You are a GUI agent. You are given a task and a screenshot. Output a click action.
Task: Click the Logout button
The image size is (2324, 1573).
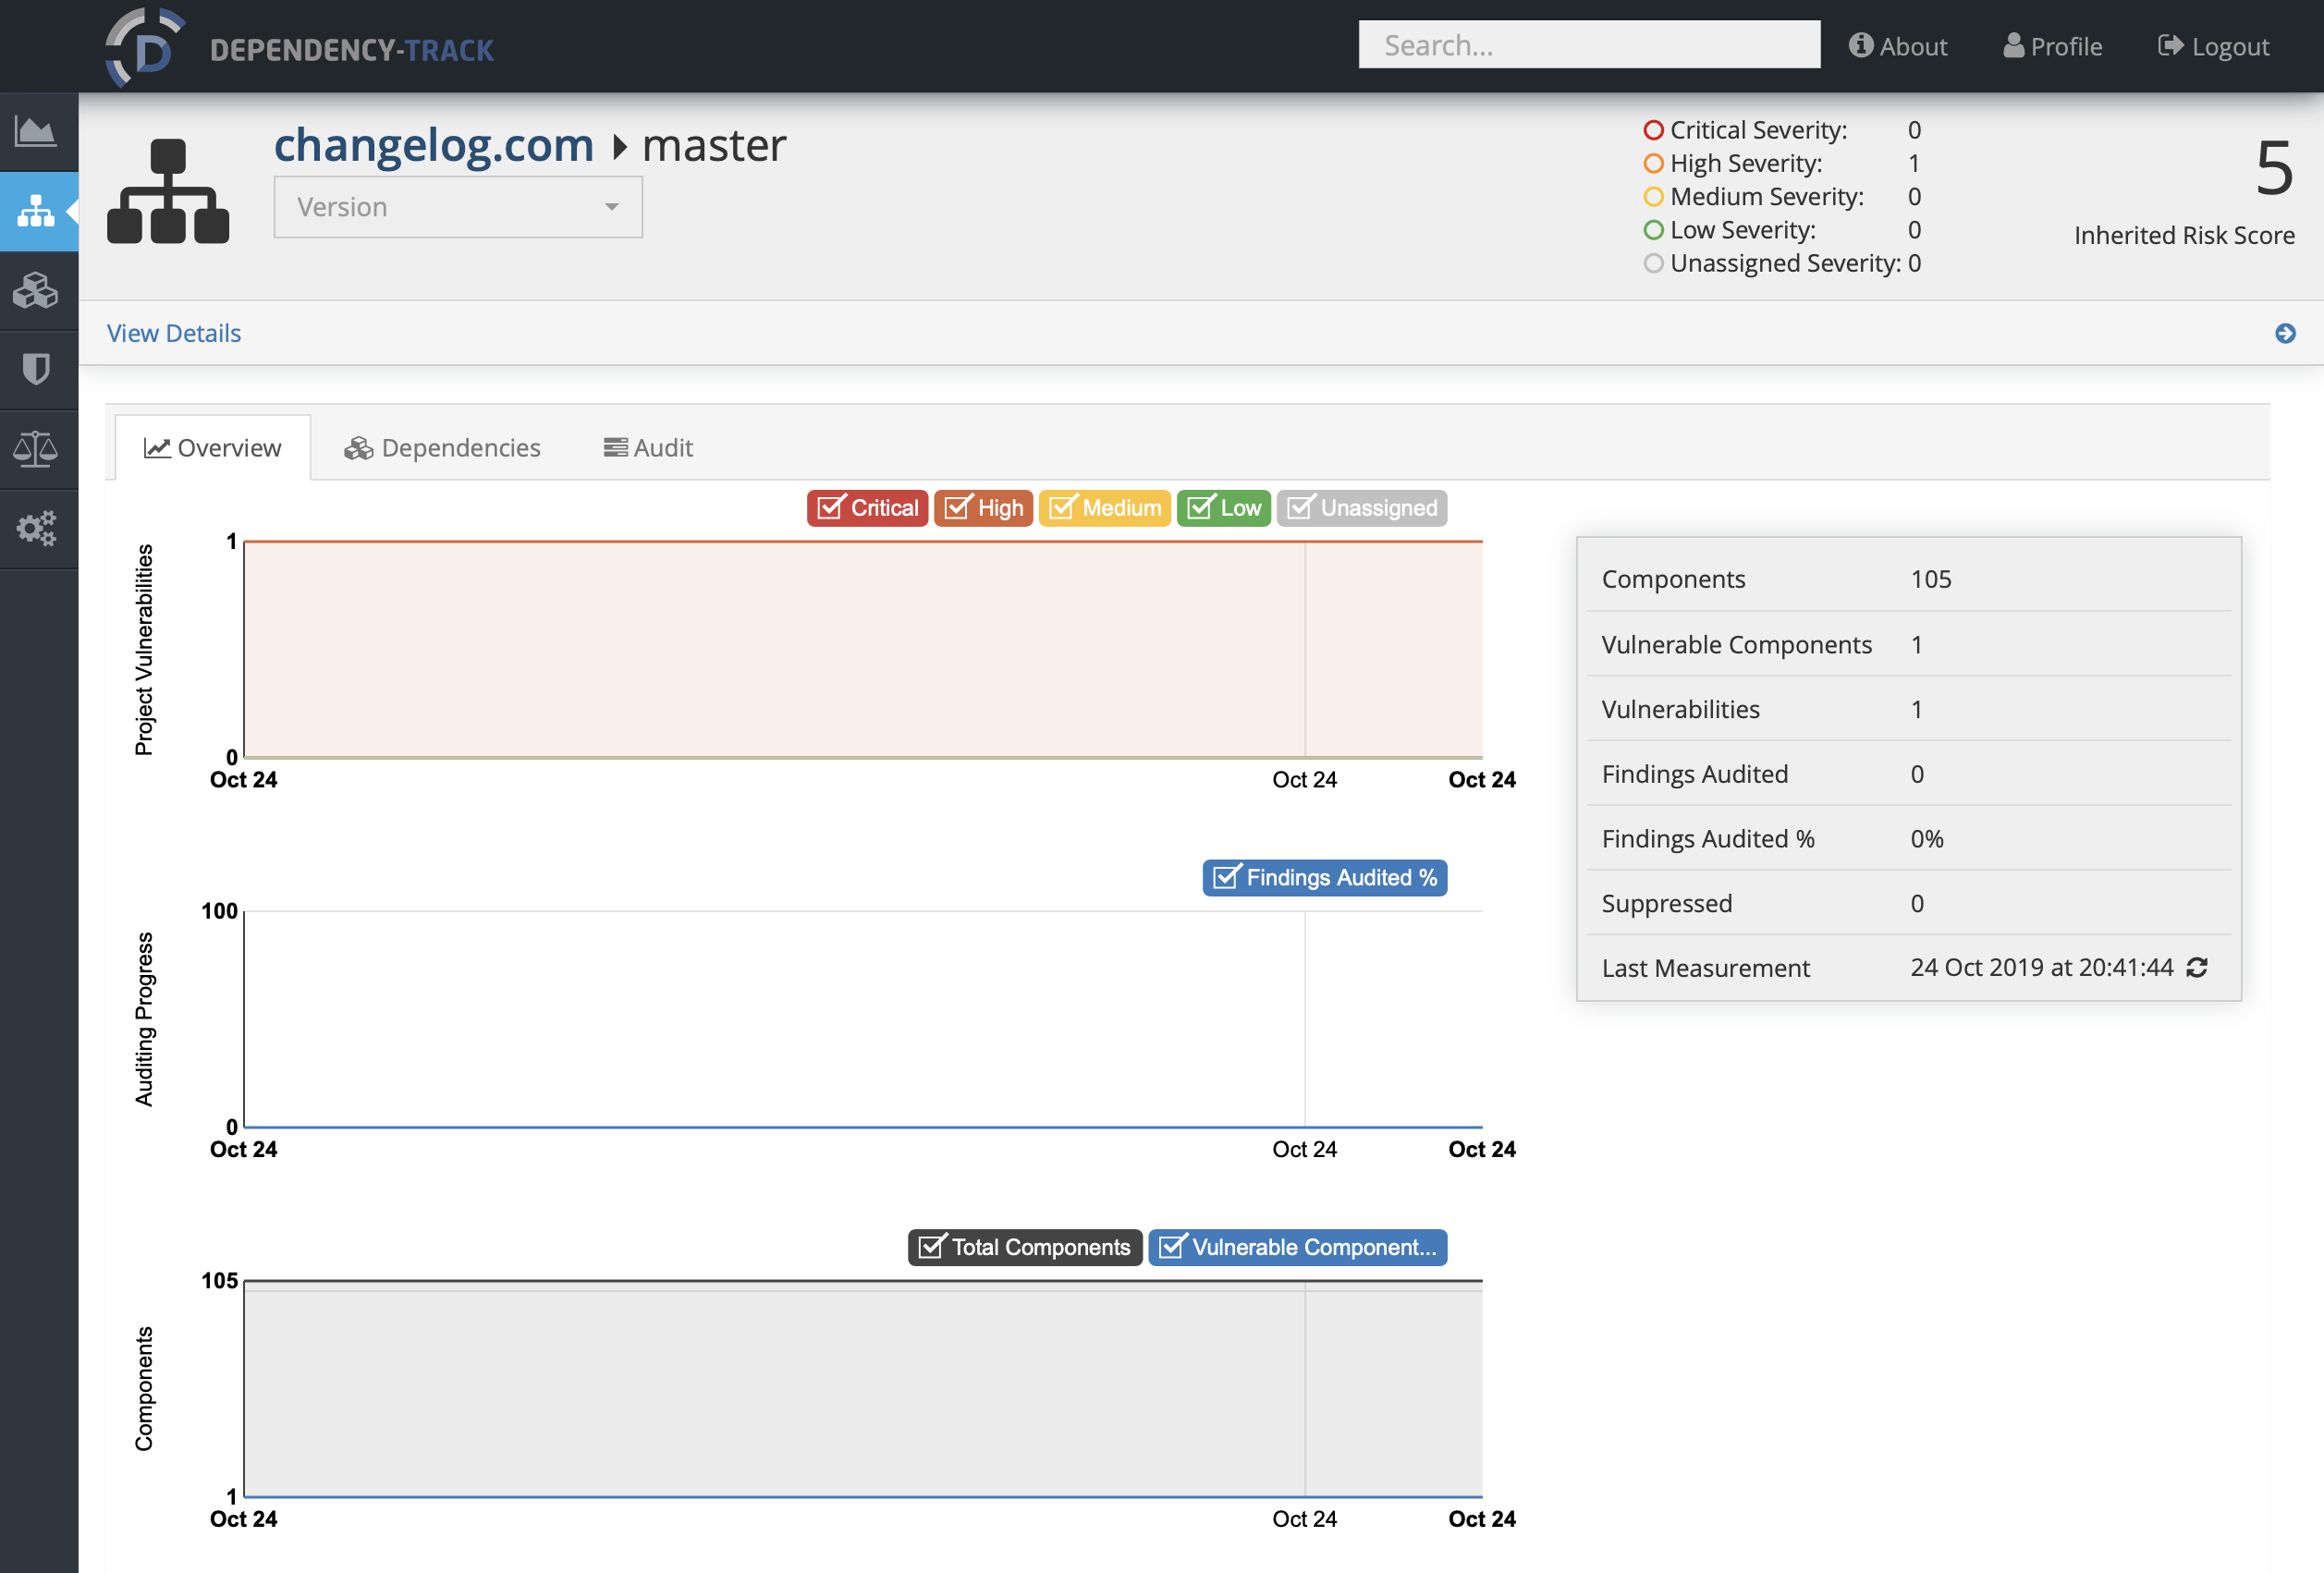point(2215,43)
